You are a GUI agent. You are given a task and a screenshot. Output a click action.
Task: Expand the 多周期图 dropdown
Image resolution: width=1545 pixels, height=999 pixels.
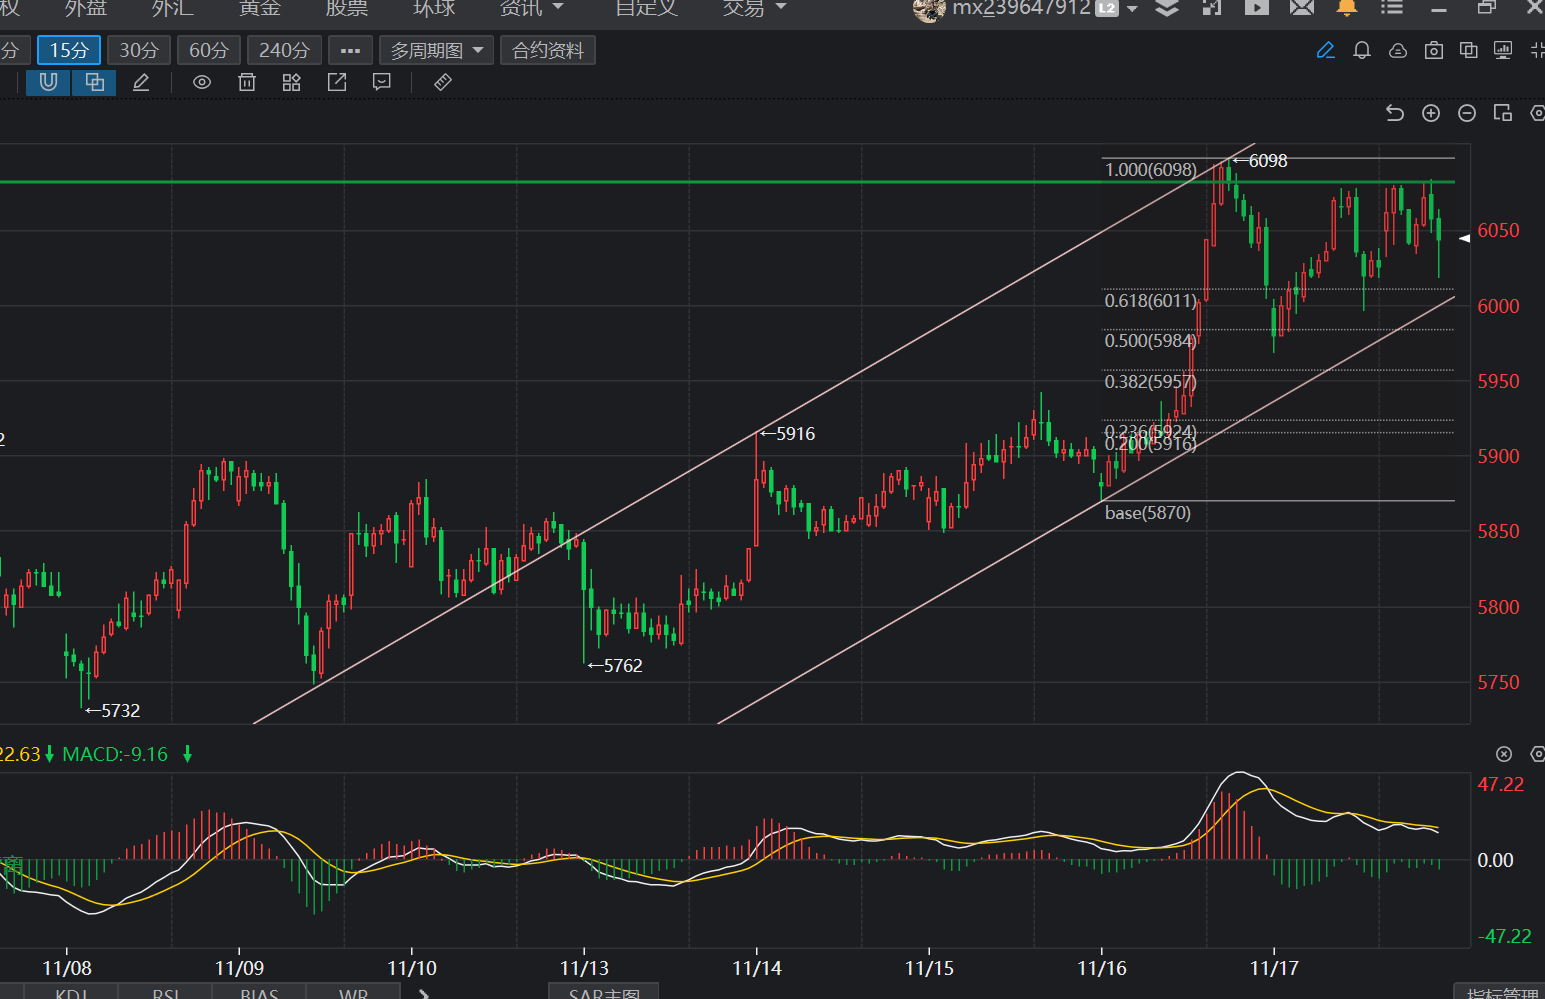(x=436, y=50)
